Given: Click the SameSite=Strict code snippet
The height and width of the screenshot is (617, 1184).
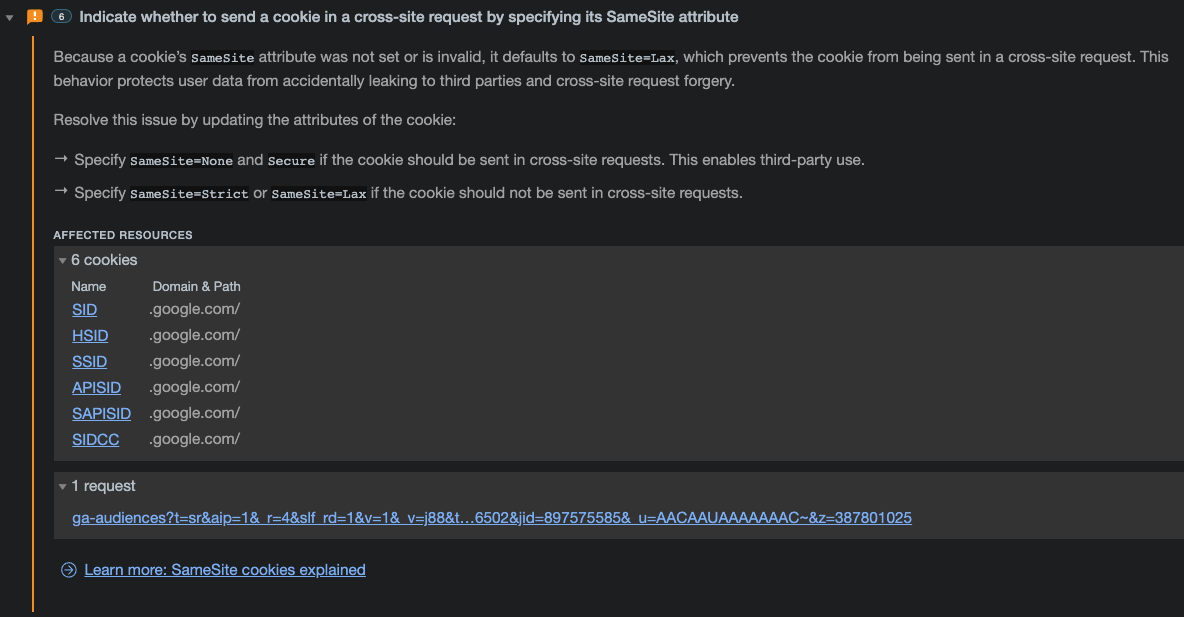Looking at the screenshot, I should click(189, 194).
